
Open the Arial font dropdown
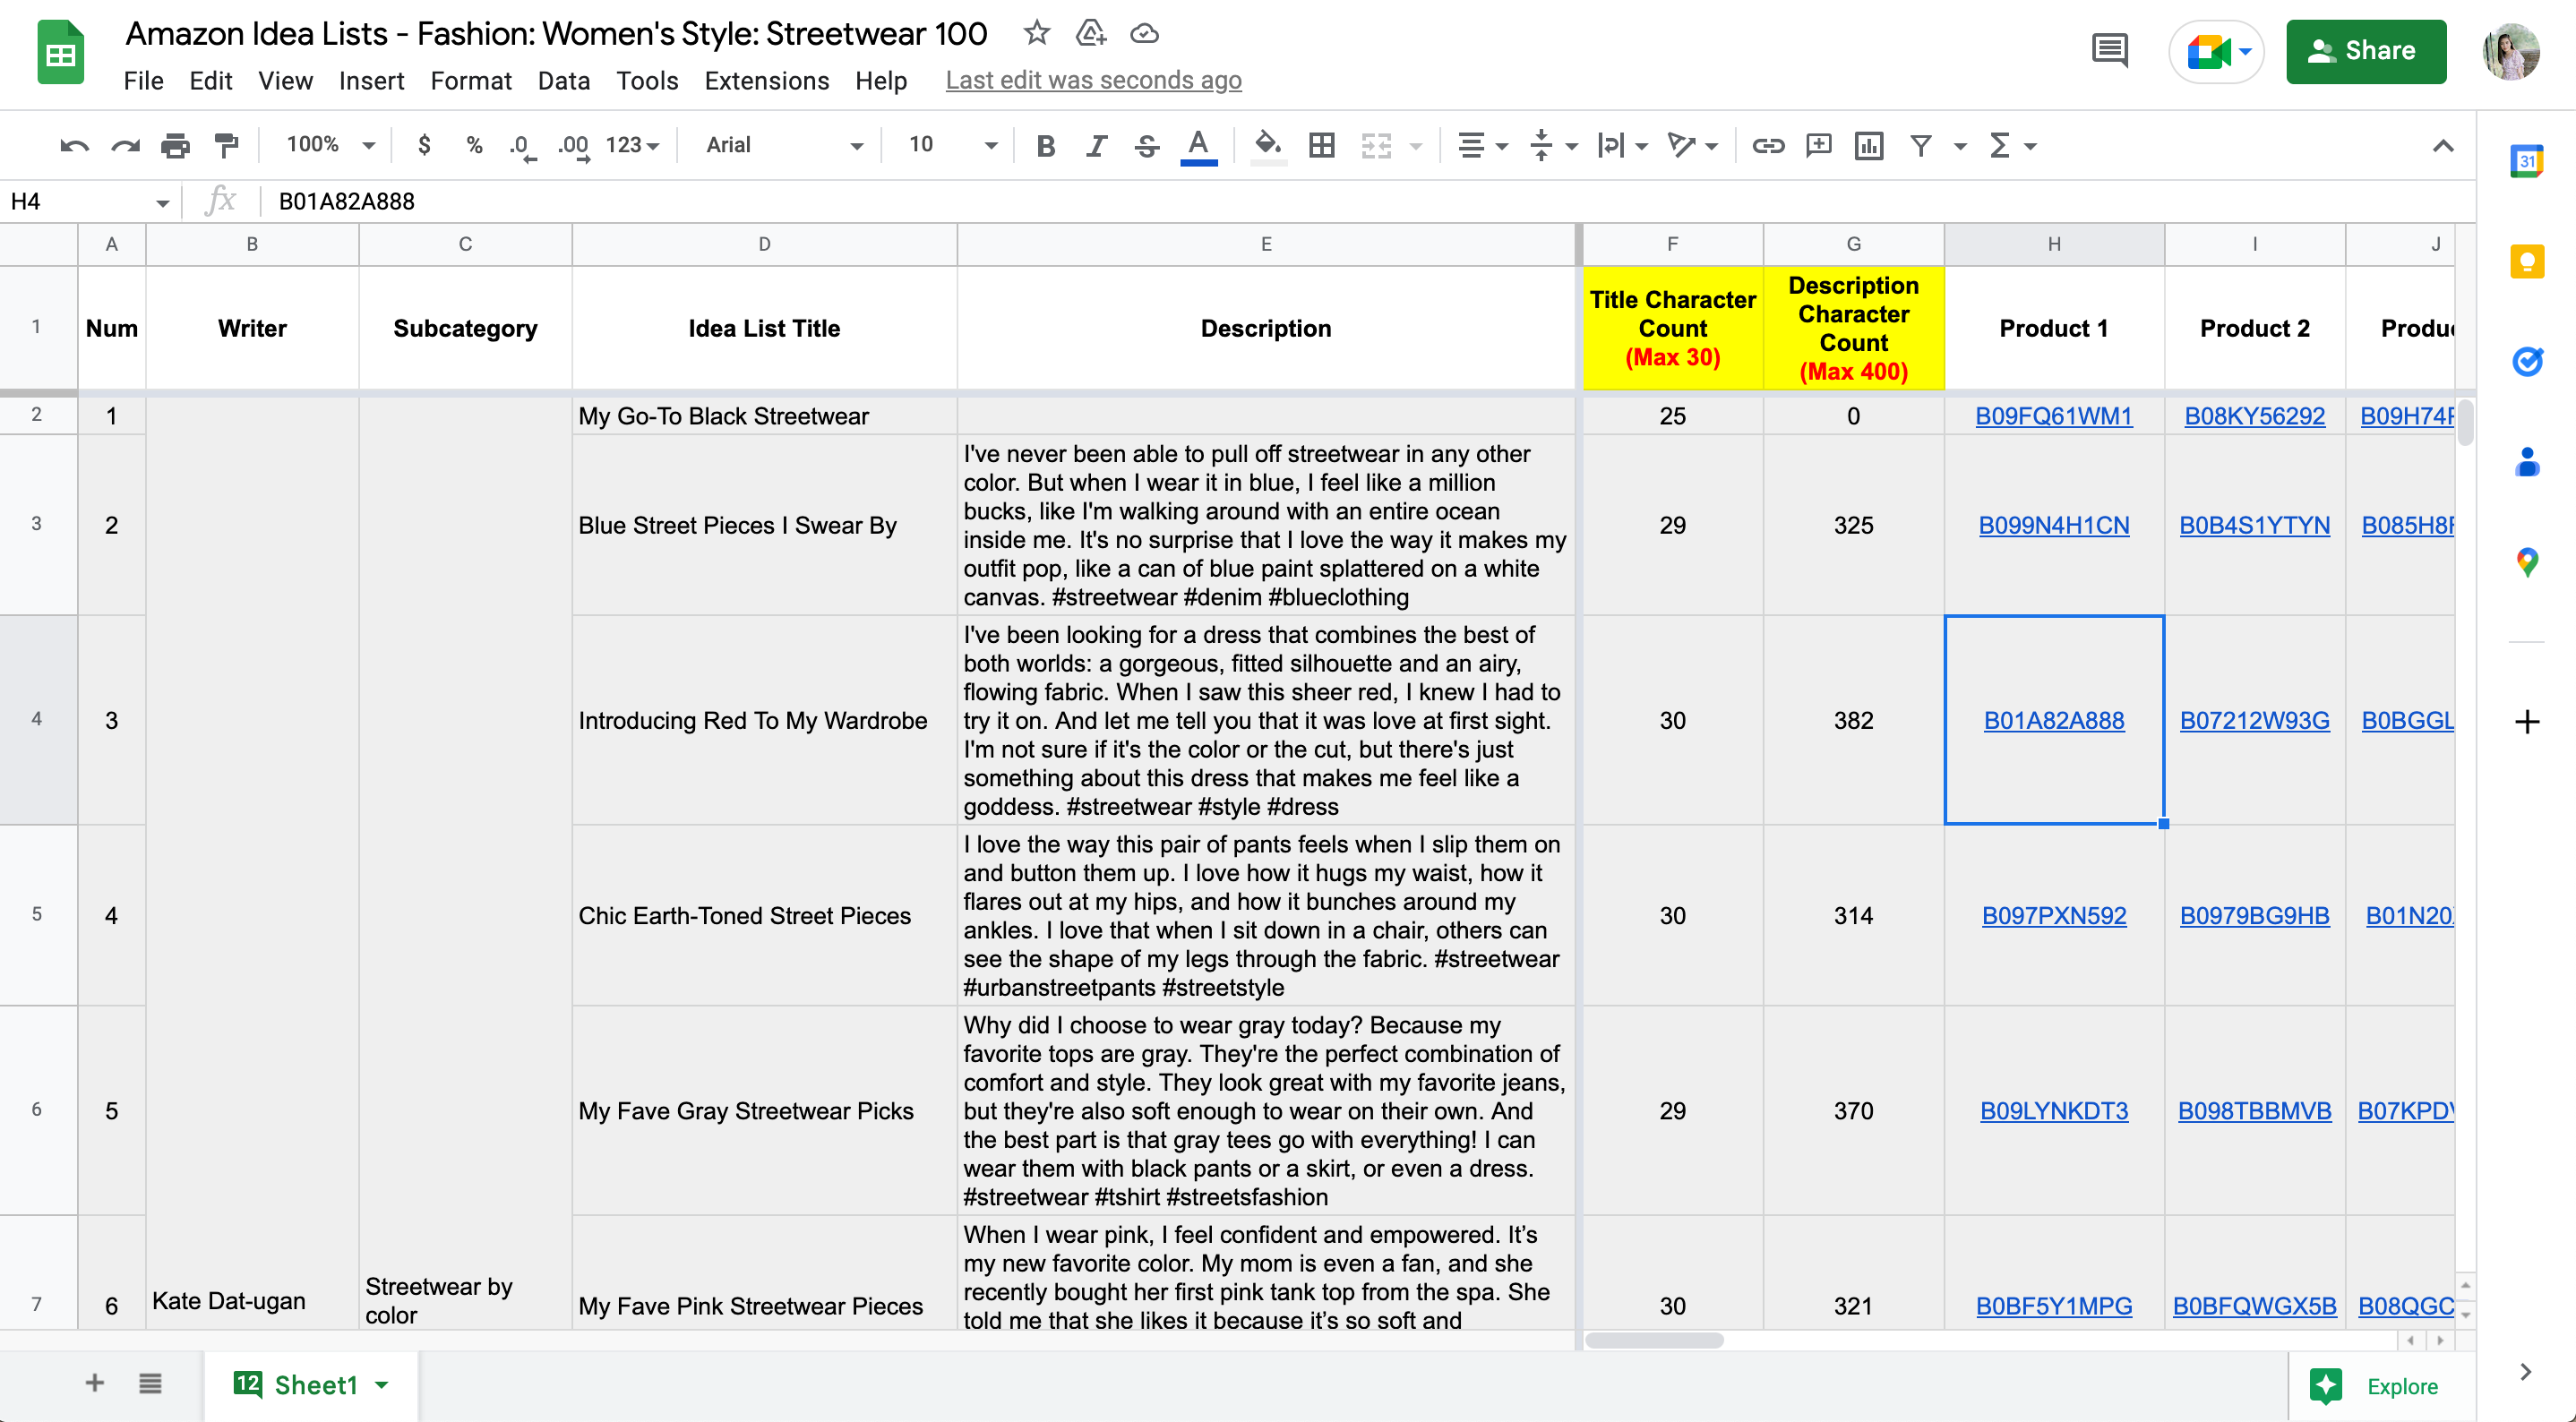click(x=783, y=146)
